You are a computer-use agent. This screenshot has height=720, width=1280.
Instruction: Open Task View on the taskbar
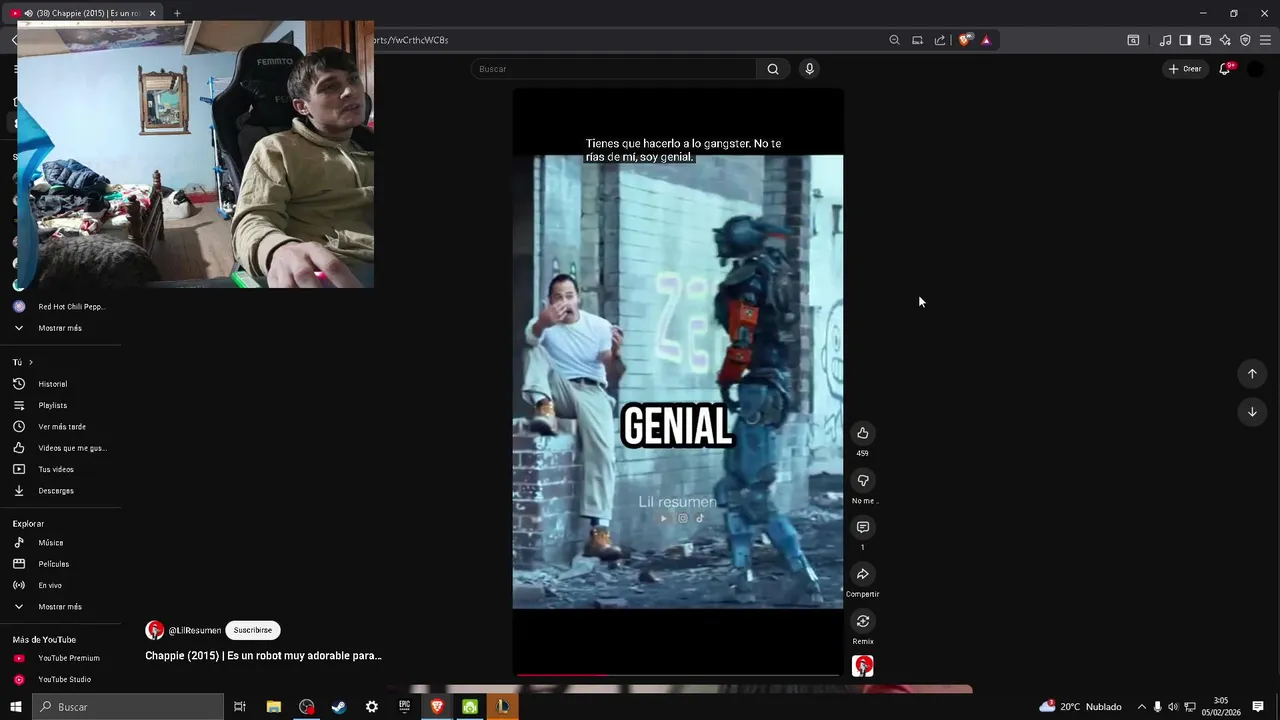[240, 707]
